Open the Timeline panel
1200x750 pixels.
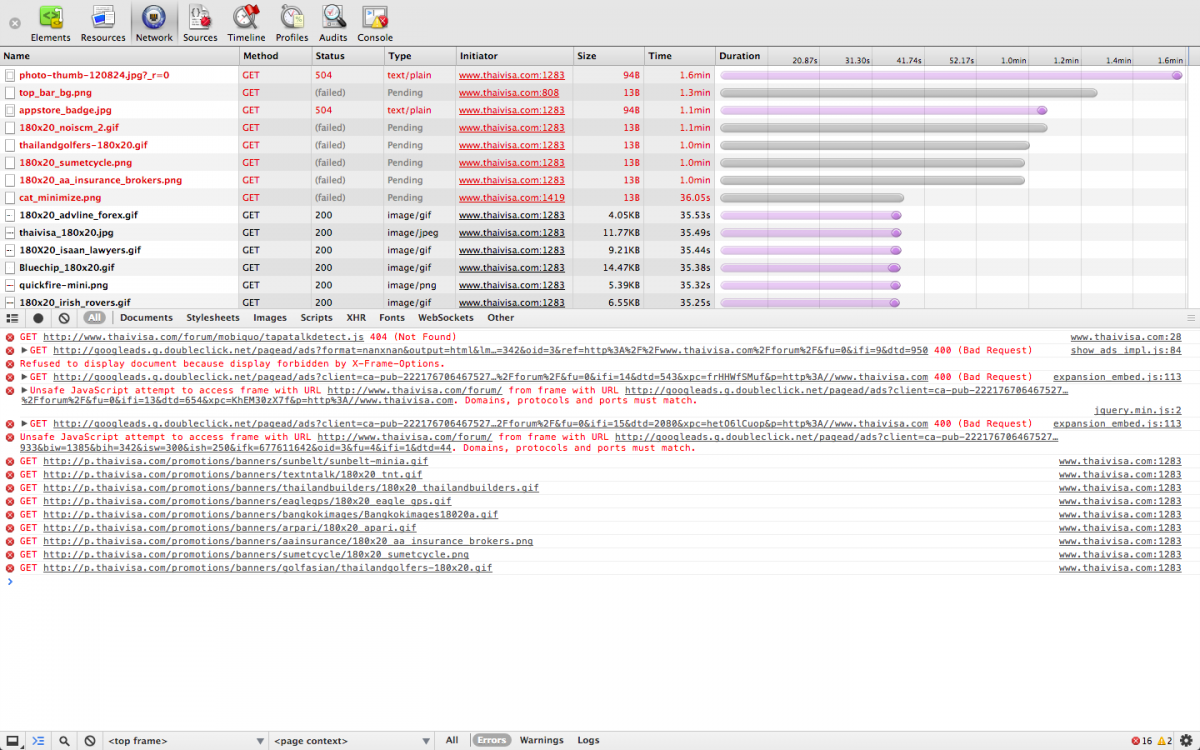coord(246,23)
